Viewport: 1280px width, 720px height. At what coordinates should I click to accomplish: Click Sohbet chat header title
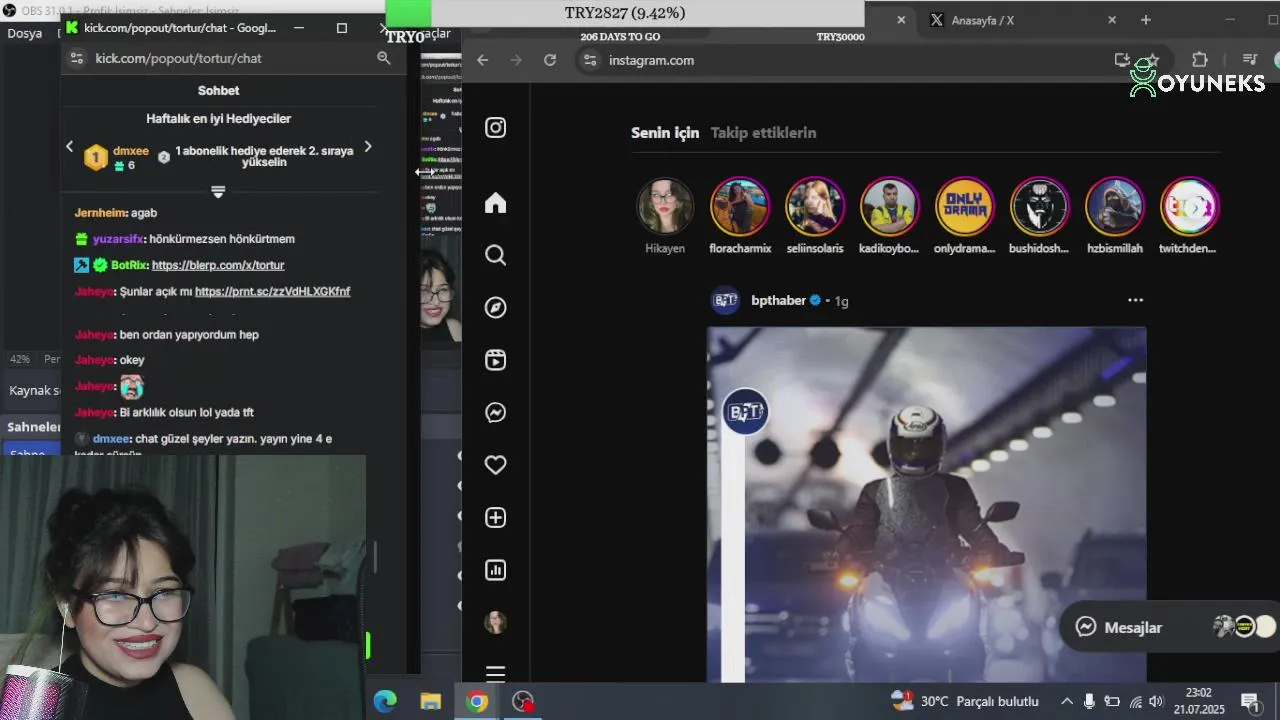click(218, 90)
